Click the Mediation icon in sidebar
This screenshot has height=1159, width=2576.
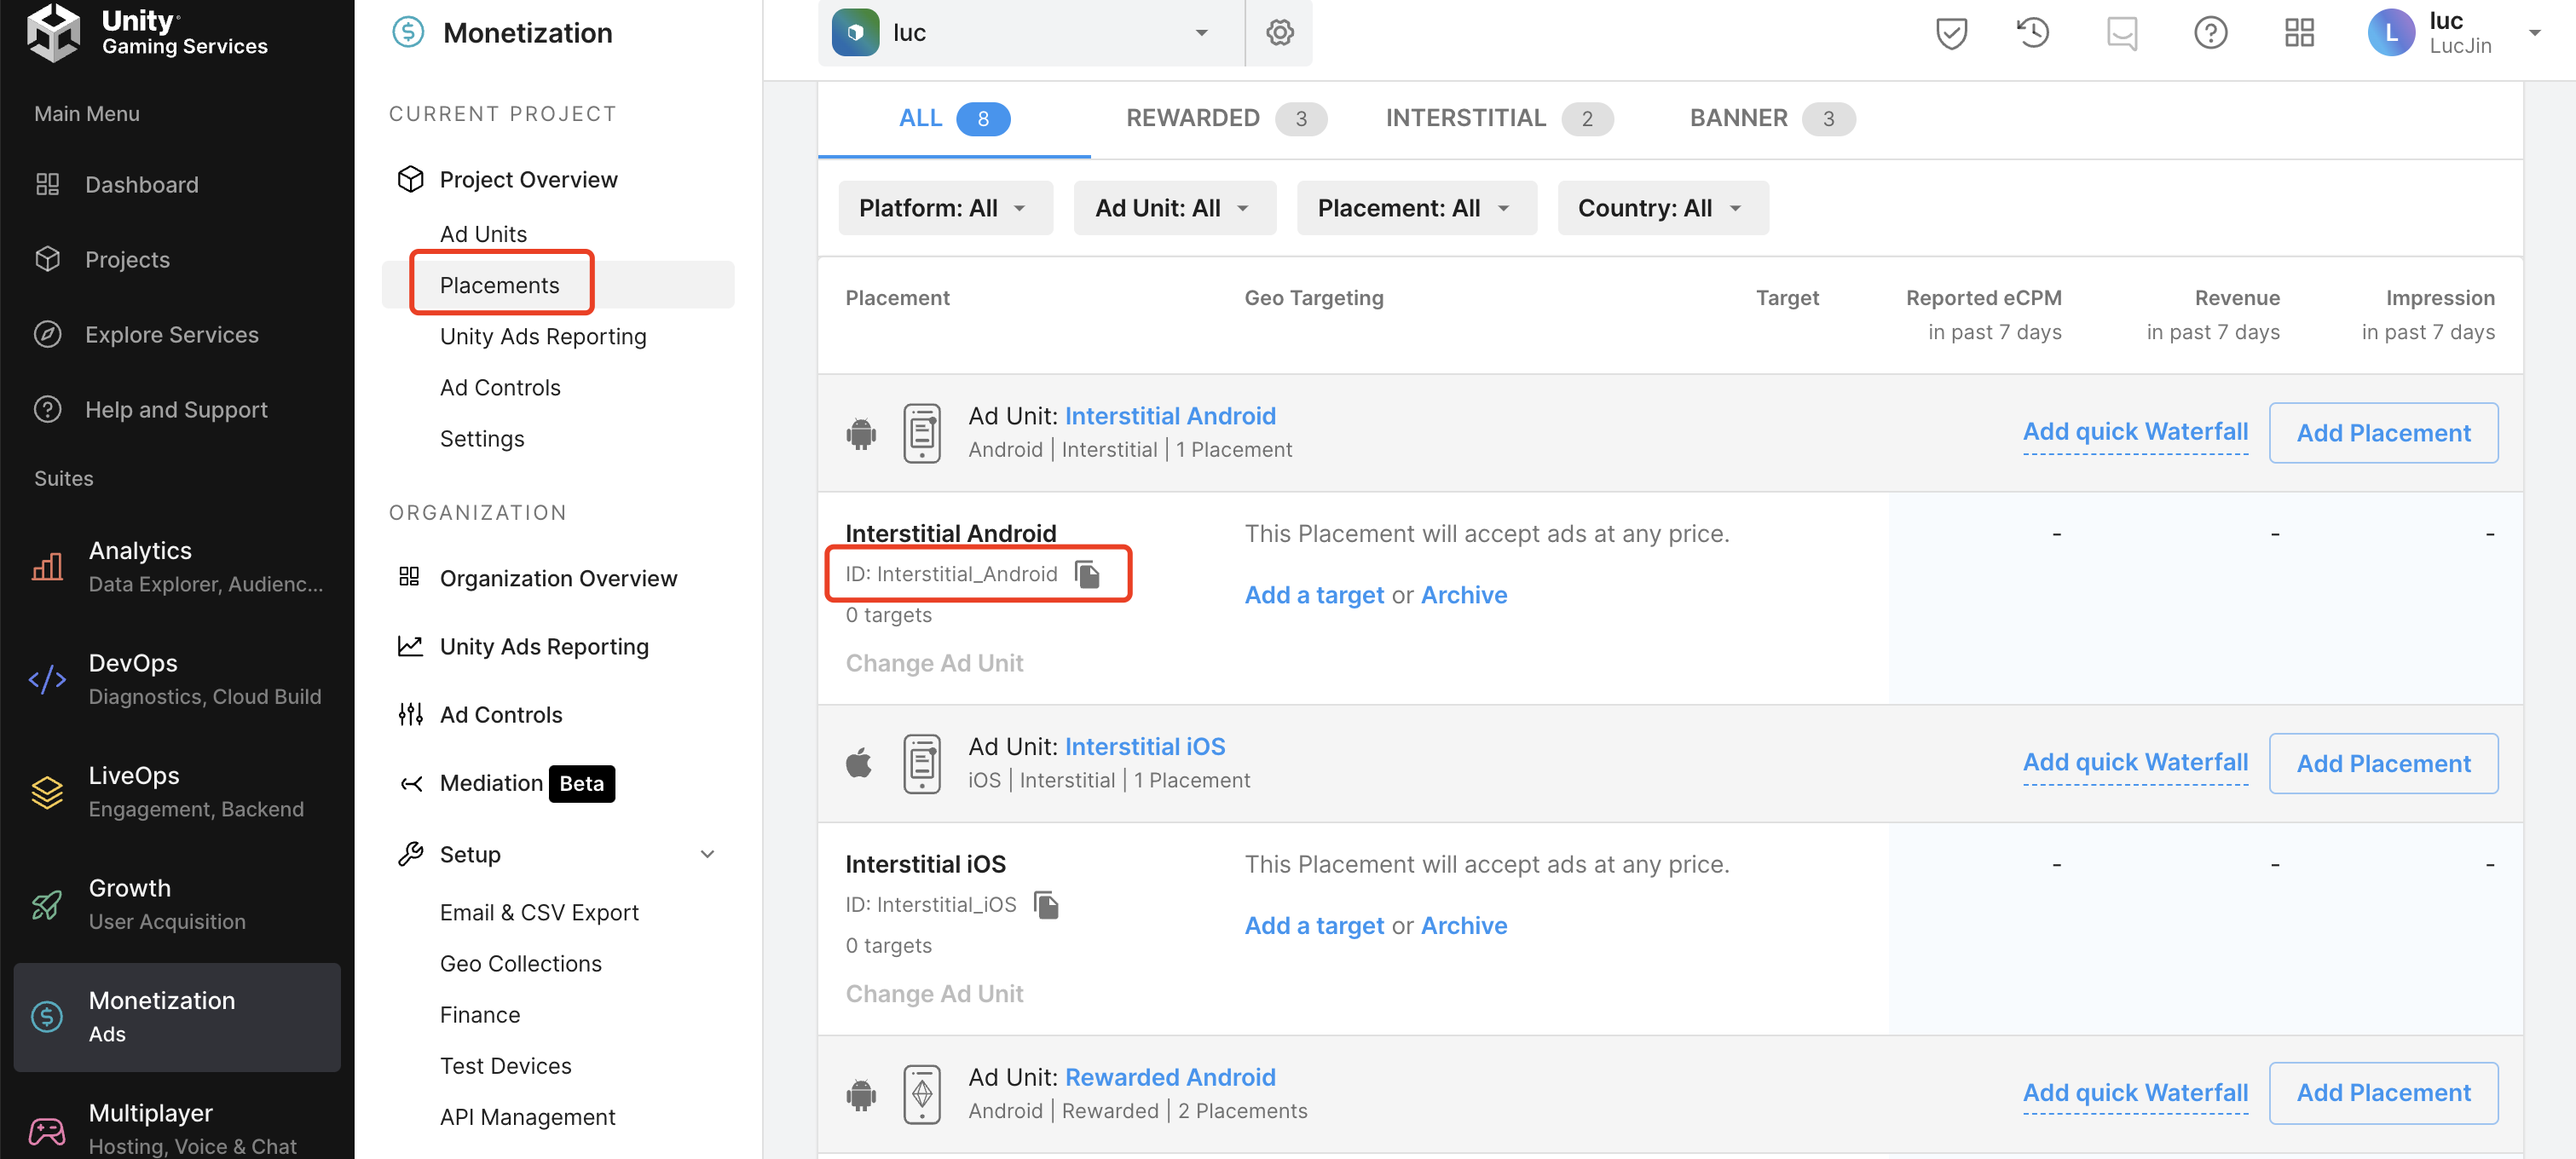411,782
